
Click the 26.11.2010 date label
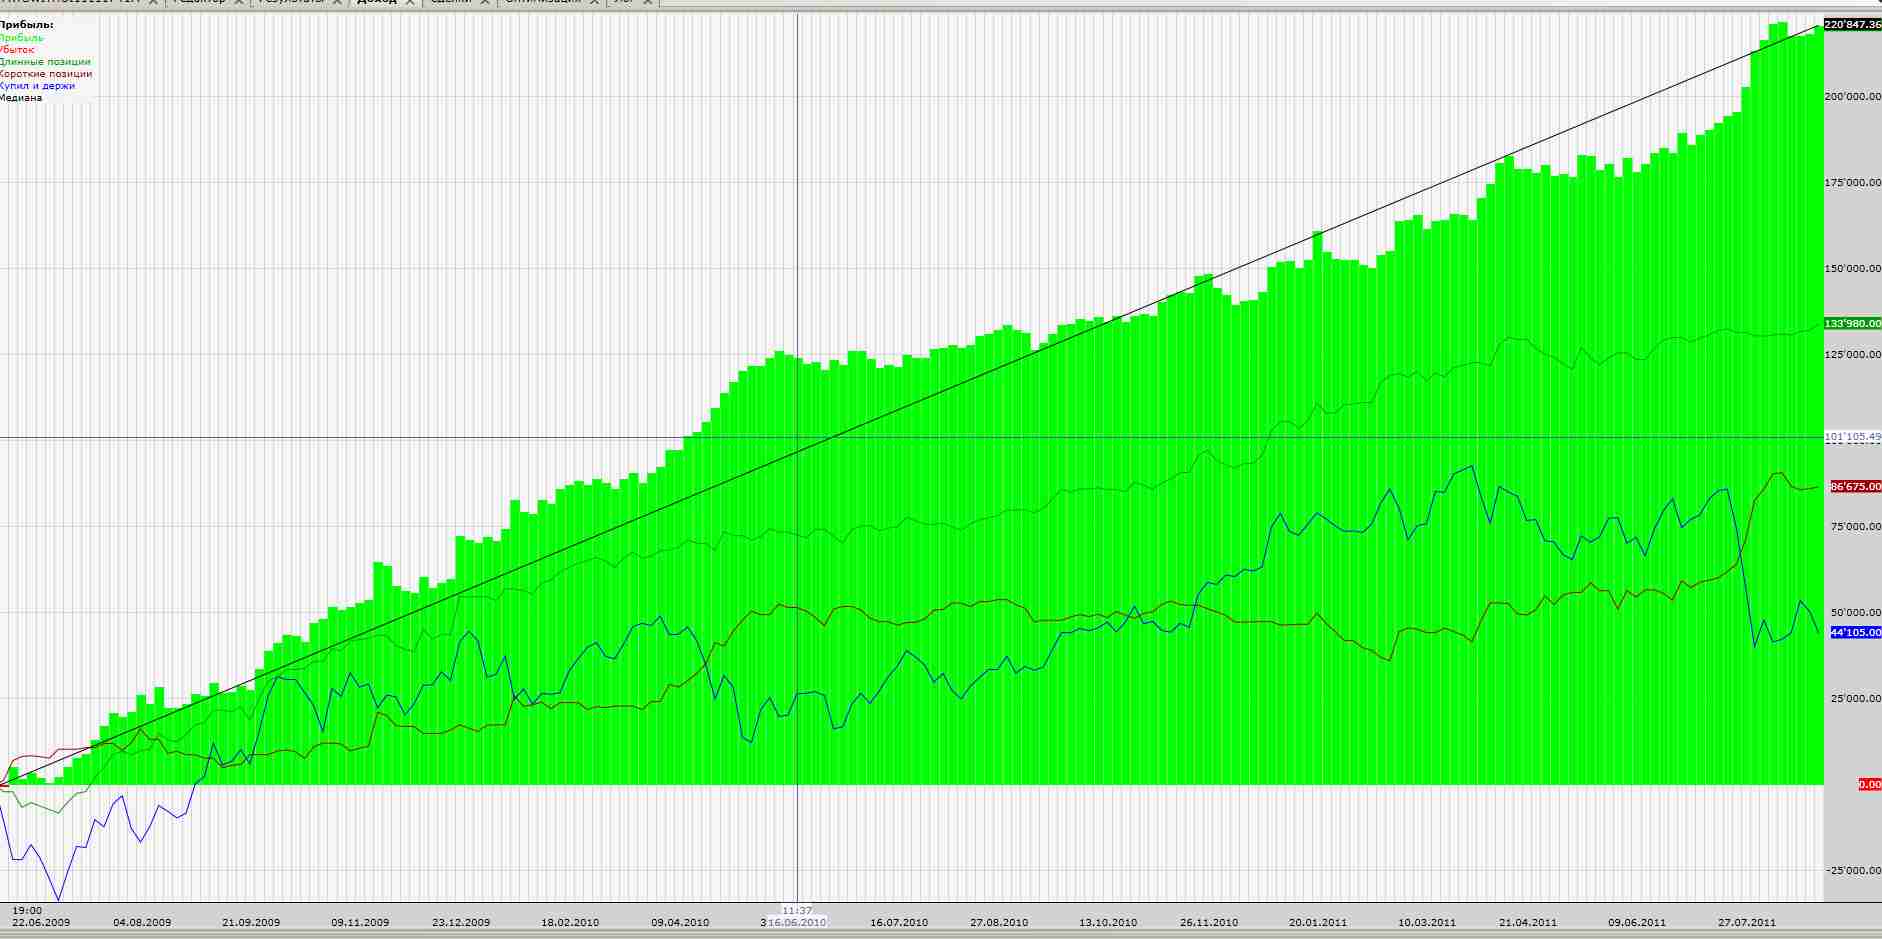tap(1209, 923)
